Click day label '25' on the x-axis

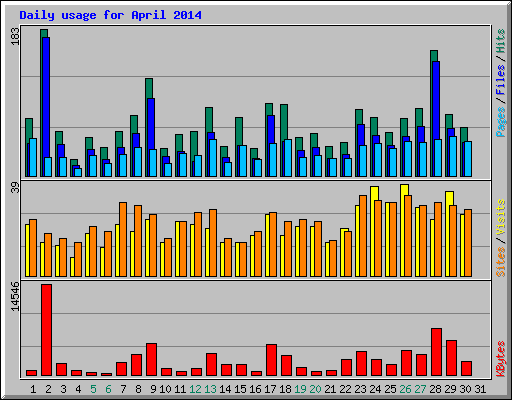tap(390, 389)
